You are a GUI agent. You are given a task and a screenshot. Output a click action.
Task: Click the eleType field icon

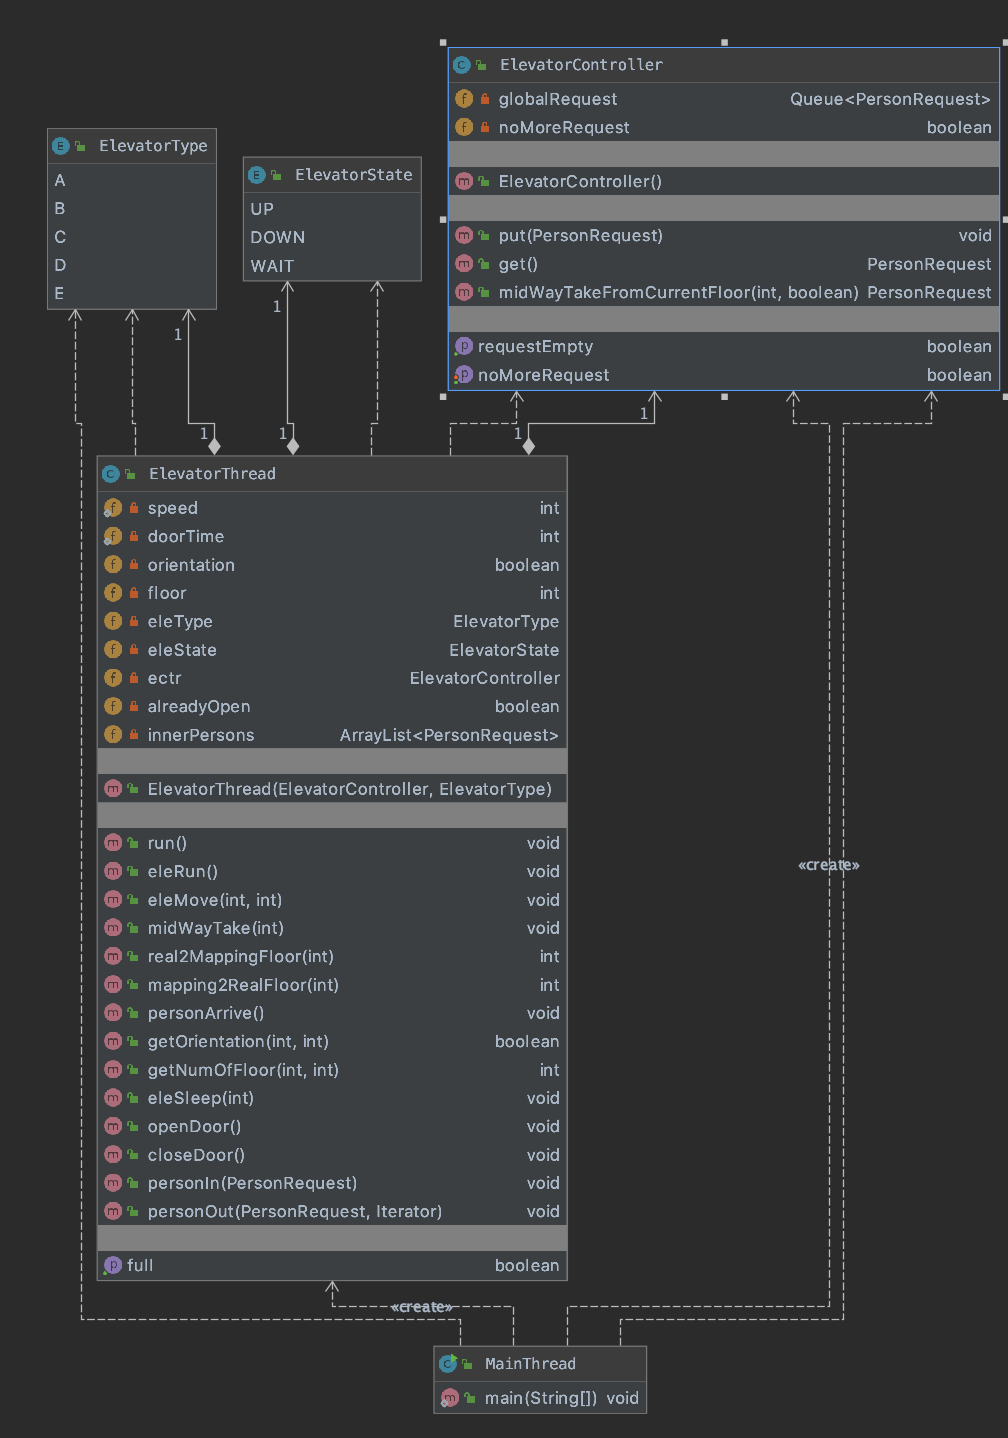pos(113,621)
